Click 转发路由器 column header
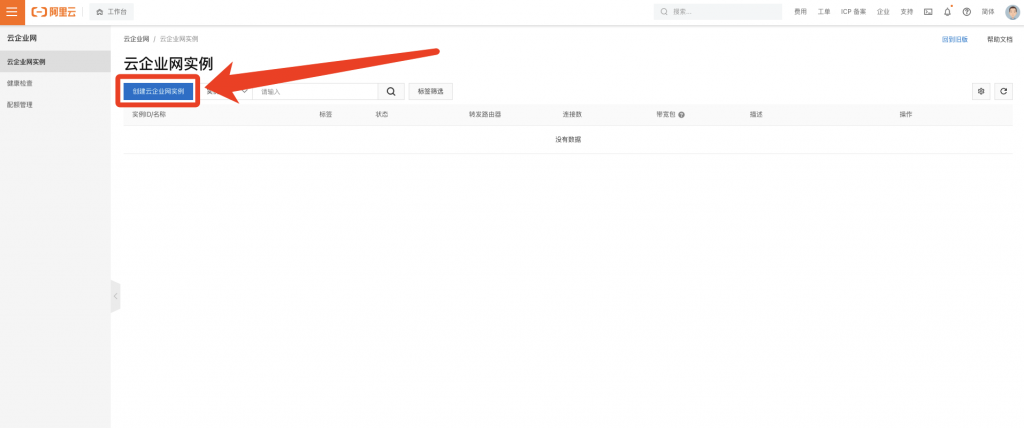 pyautogui.click(x=485, y=114)
